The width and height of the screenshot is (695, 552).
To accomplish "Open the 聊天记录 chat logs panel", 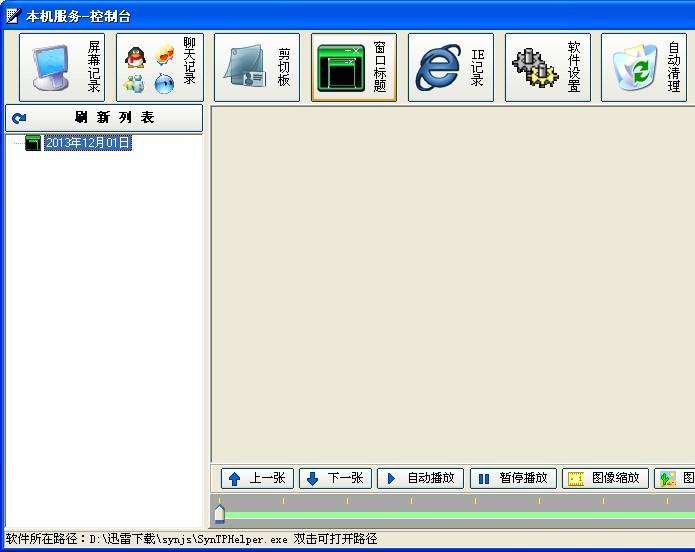I will (x=159, y=67).
